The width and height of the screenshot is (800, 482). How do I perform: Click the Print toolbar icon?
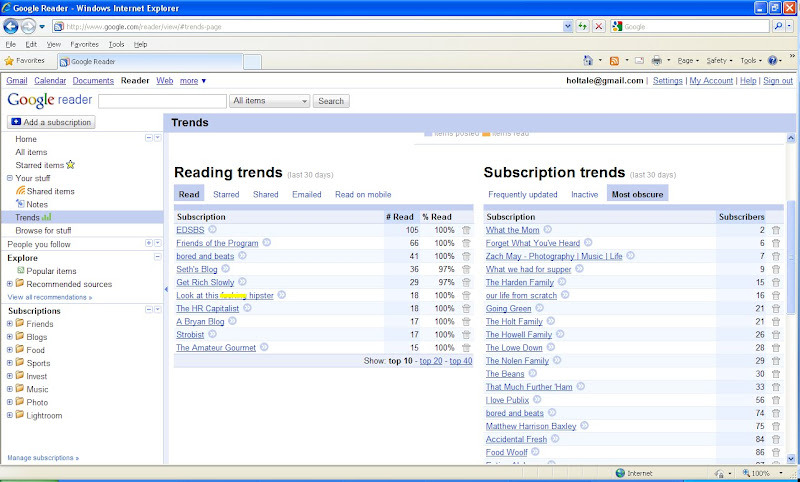pos(656,61)
